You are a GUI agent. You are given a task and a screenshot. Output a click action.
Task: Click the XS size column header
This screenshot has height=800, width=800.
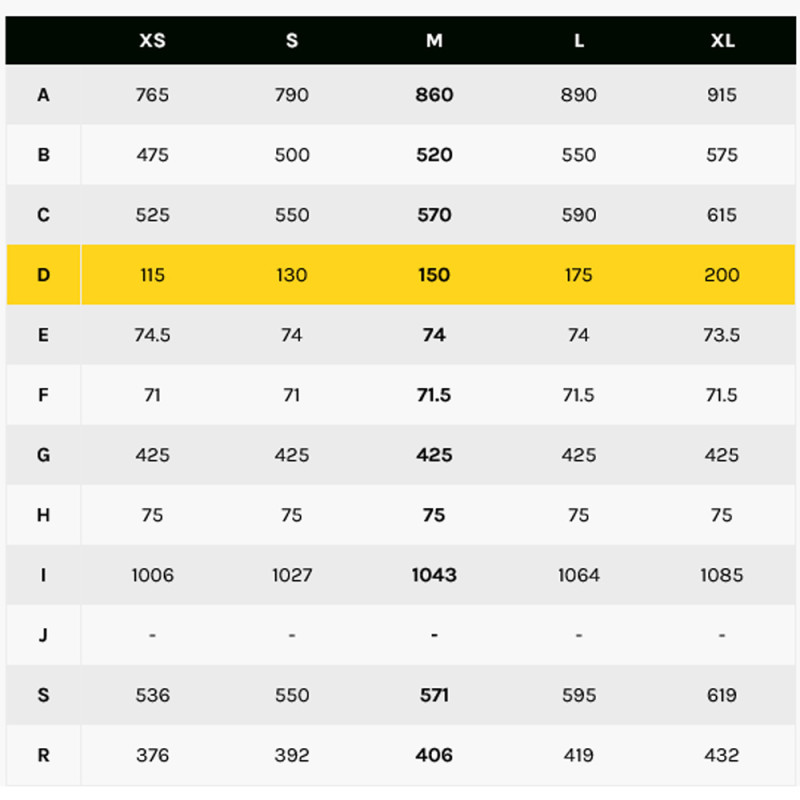point(152,41)
